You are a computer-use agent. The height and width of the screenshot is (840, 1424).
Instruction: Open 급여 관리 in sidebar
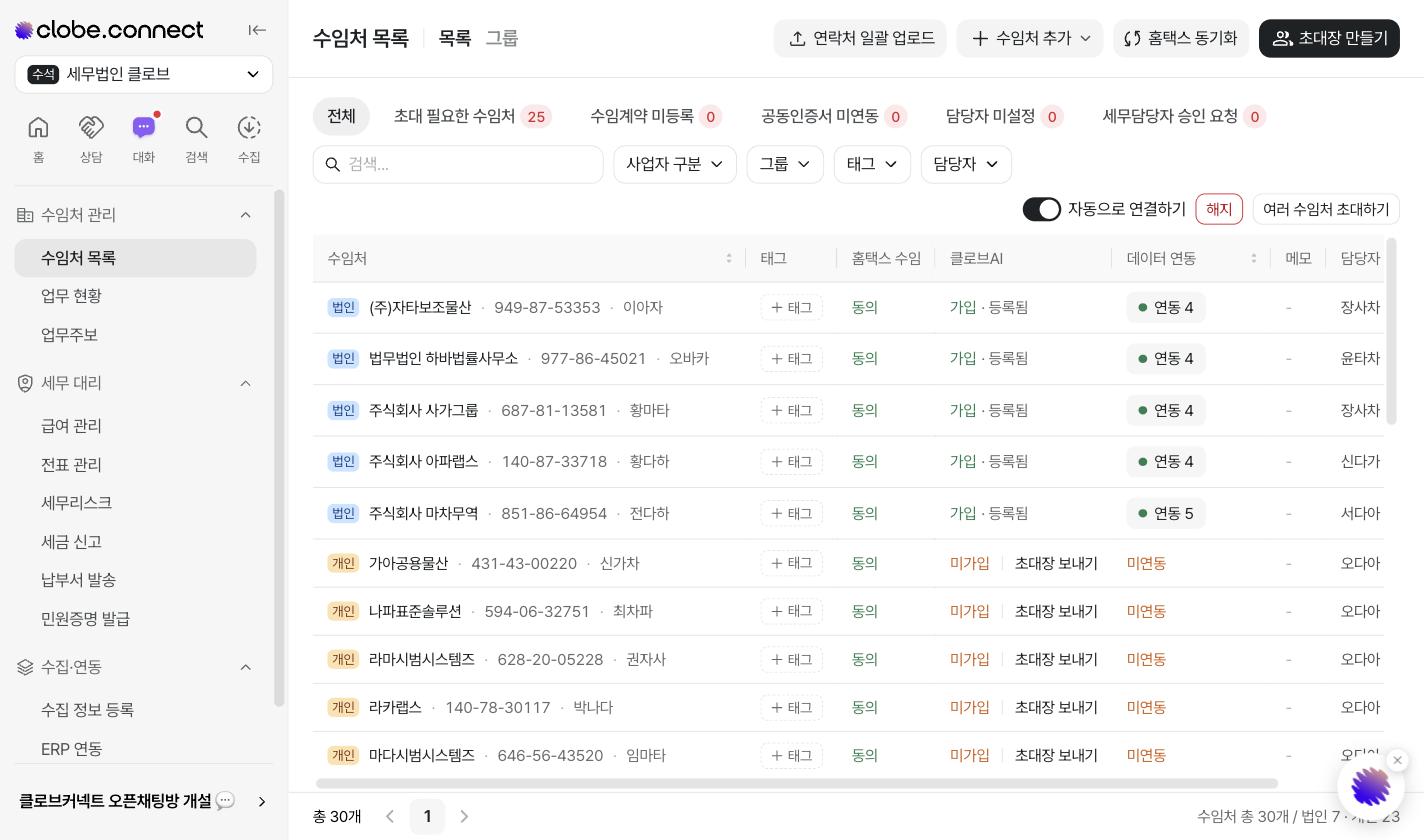135,426
